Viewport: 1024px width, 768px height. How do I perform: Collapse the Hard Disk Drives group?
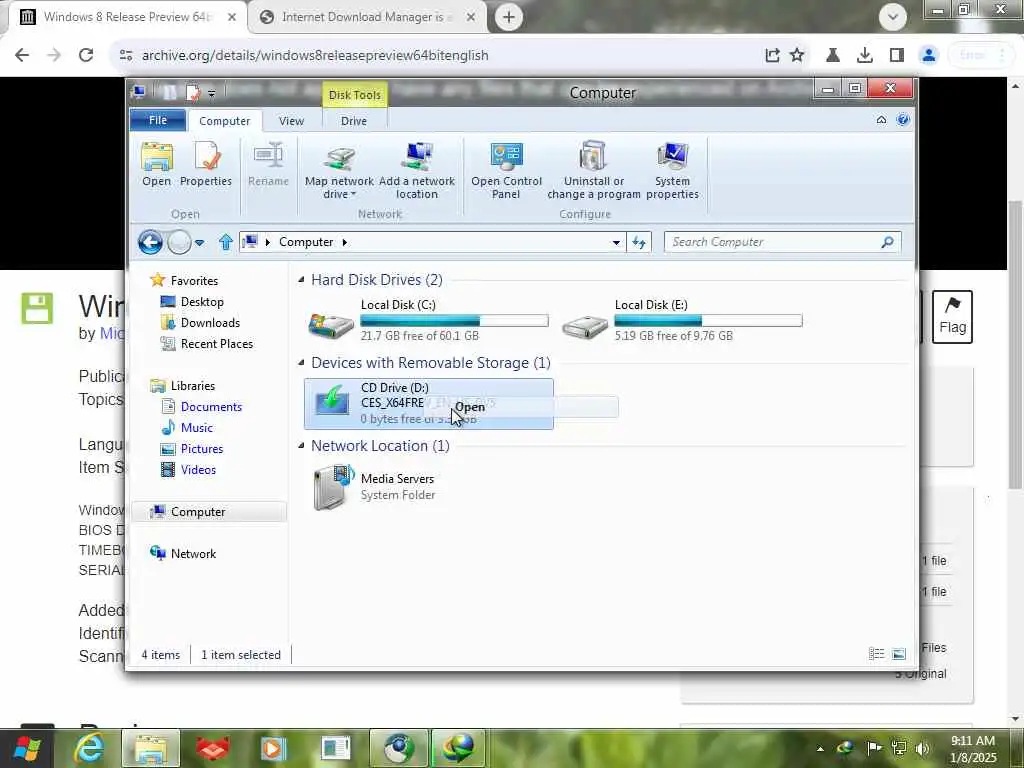tap(301, 280)
